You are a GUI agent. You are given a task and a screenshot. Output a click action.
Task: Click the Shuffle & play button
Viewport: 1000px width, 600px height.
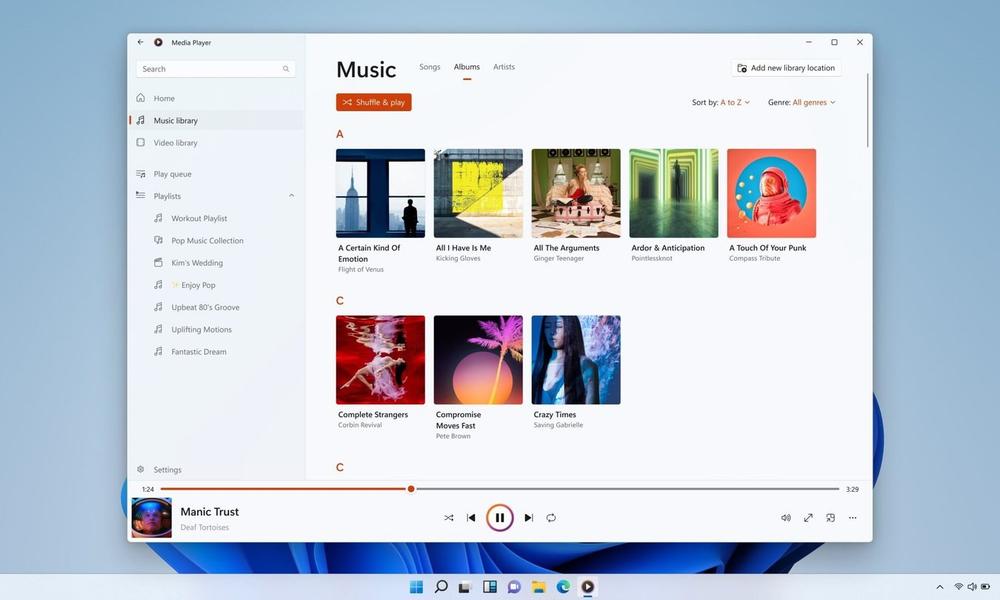(x=374, y=102)
